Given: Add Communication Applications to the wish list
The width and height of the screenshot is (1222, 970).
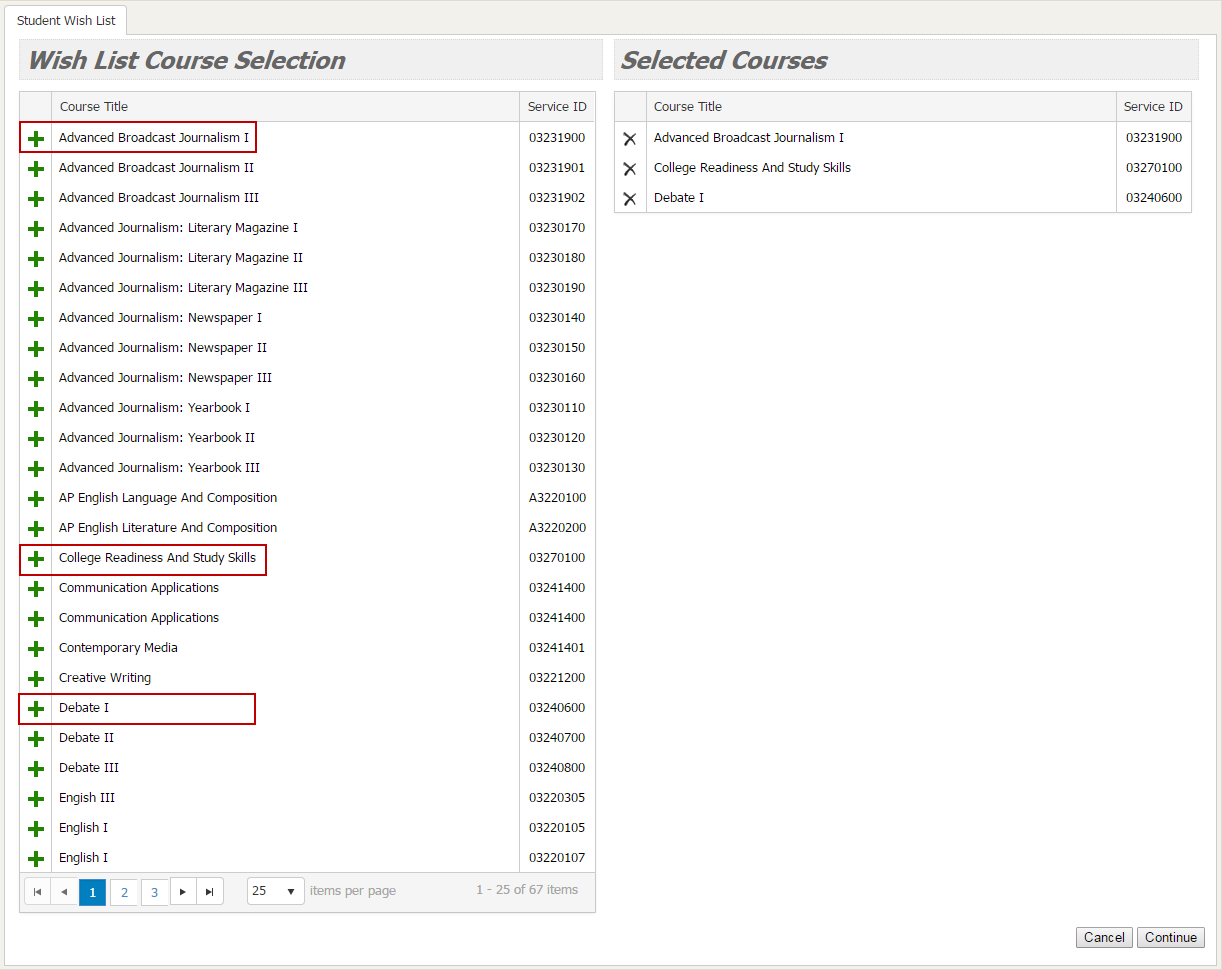Looking at the screenshot, I should point(36,588).
